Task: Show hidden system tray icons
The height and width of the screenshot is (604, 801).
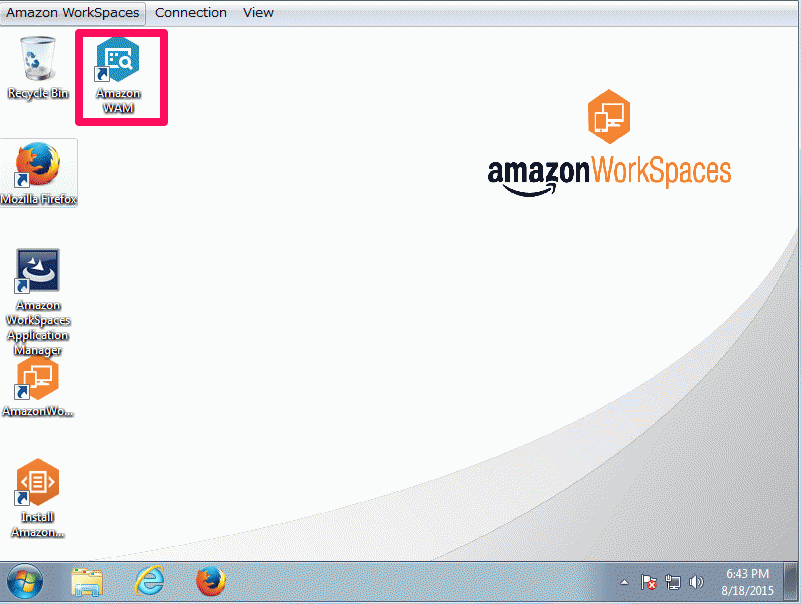Action: tap(624, 582)
